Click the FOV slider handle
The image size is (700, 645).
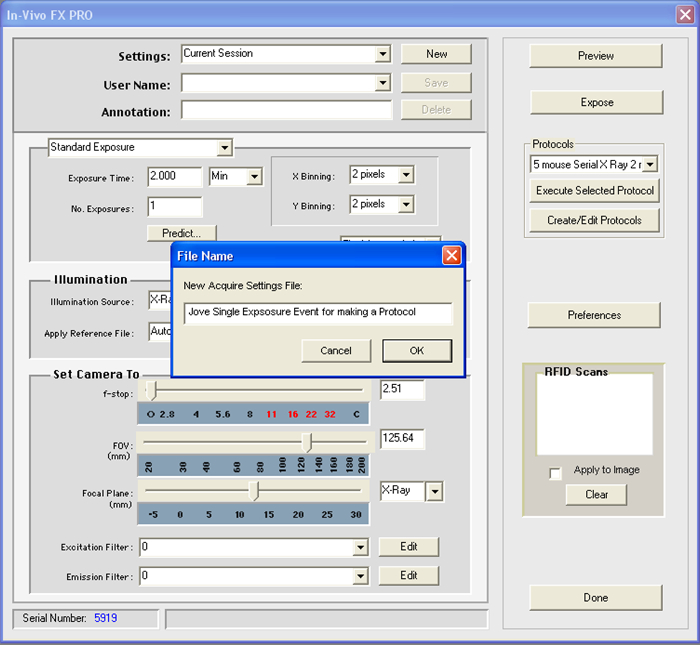pos(307,442)
